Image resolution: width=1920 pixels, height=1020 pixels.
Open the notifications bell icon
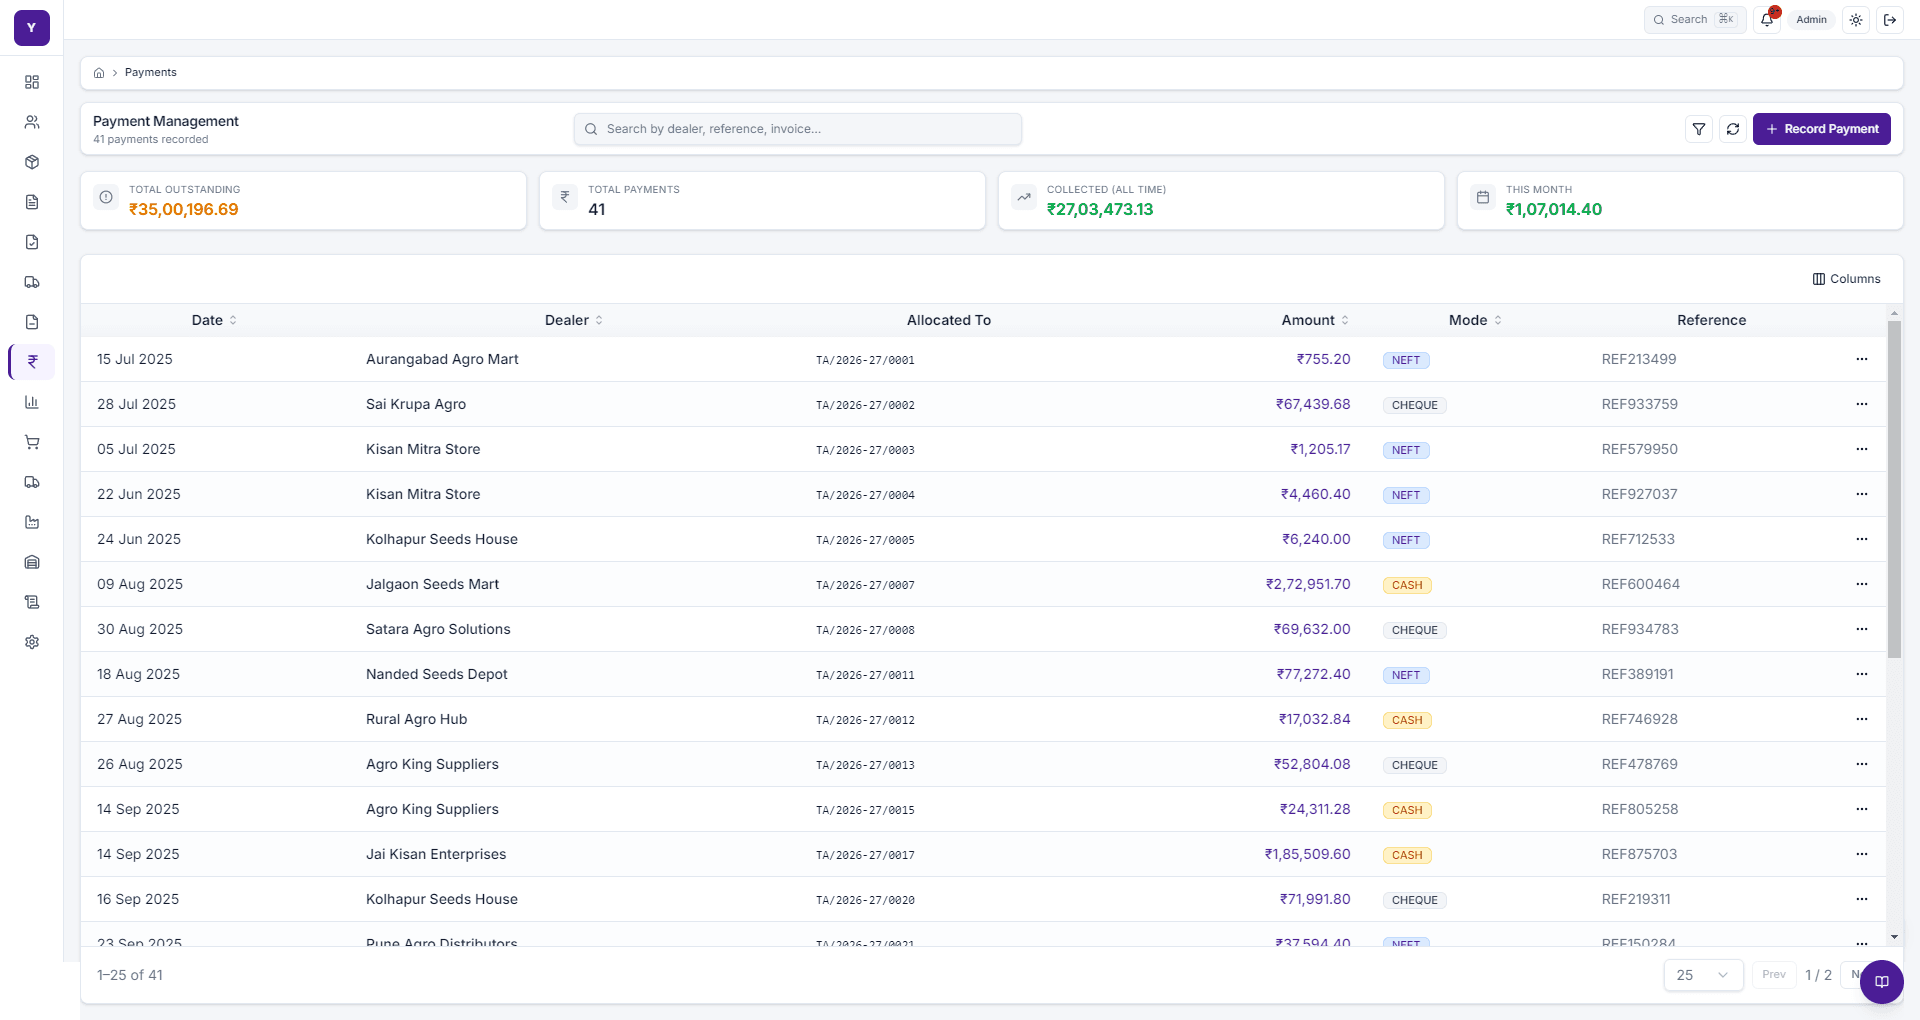pos(1767,19)
